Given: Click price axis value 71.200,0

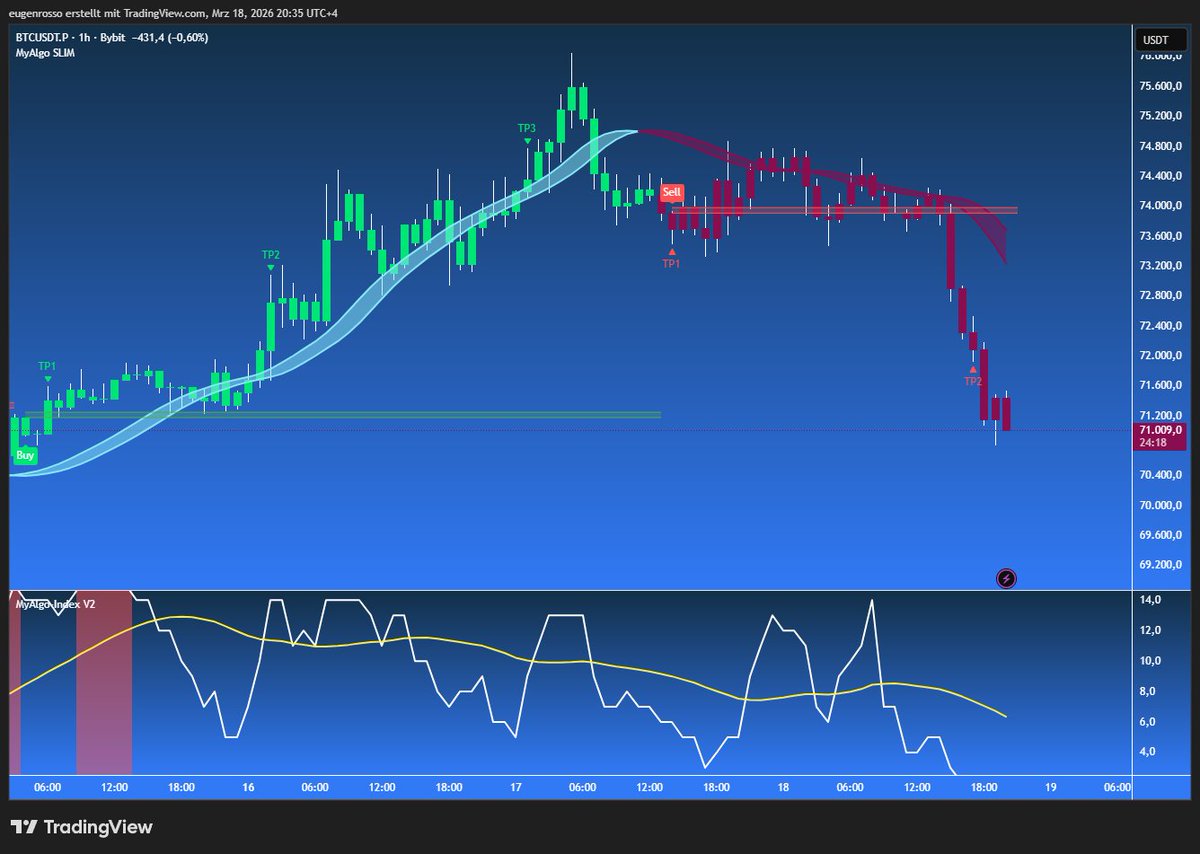Looking at the screenshot, I should pyautogui.click(x=1160, y=416).
